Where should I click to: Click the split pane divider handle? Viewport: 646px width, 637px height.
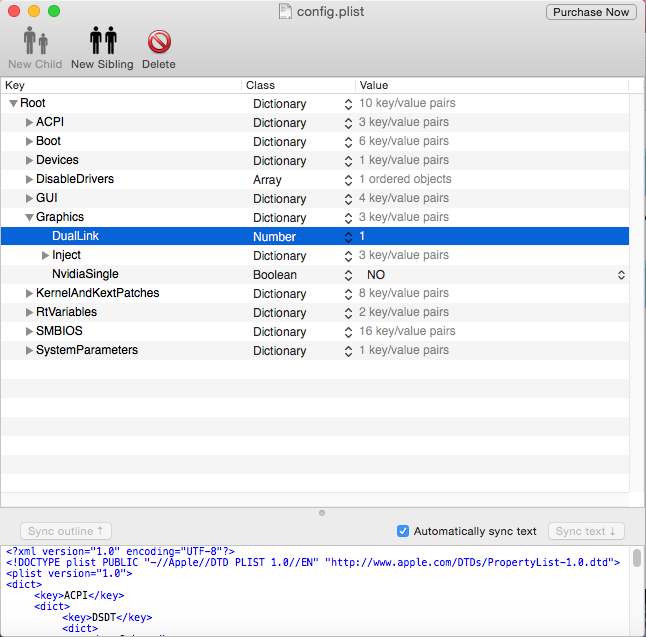pyautogui.click(x=322, y=513)
